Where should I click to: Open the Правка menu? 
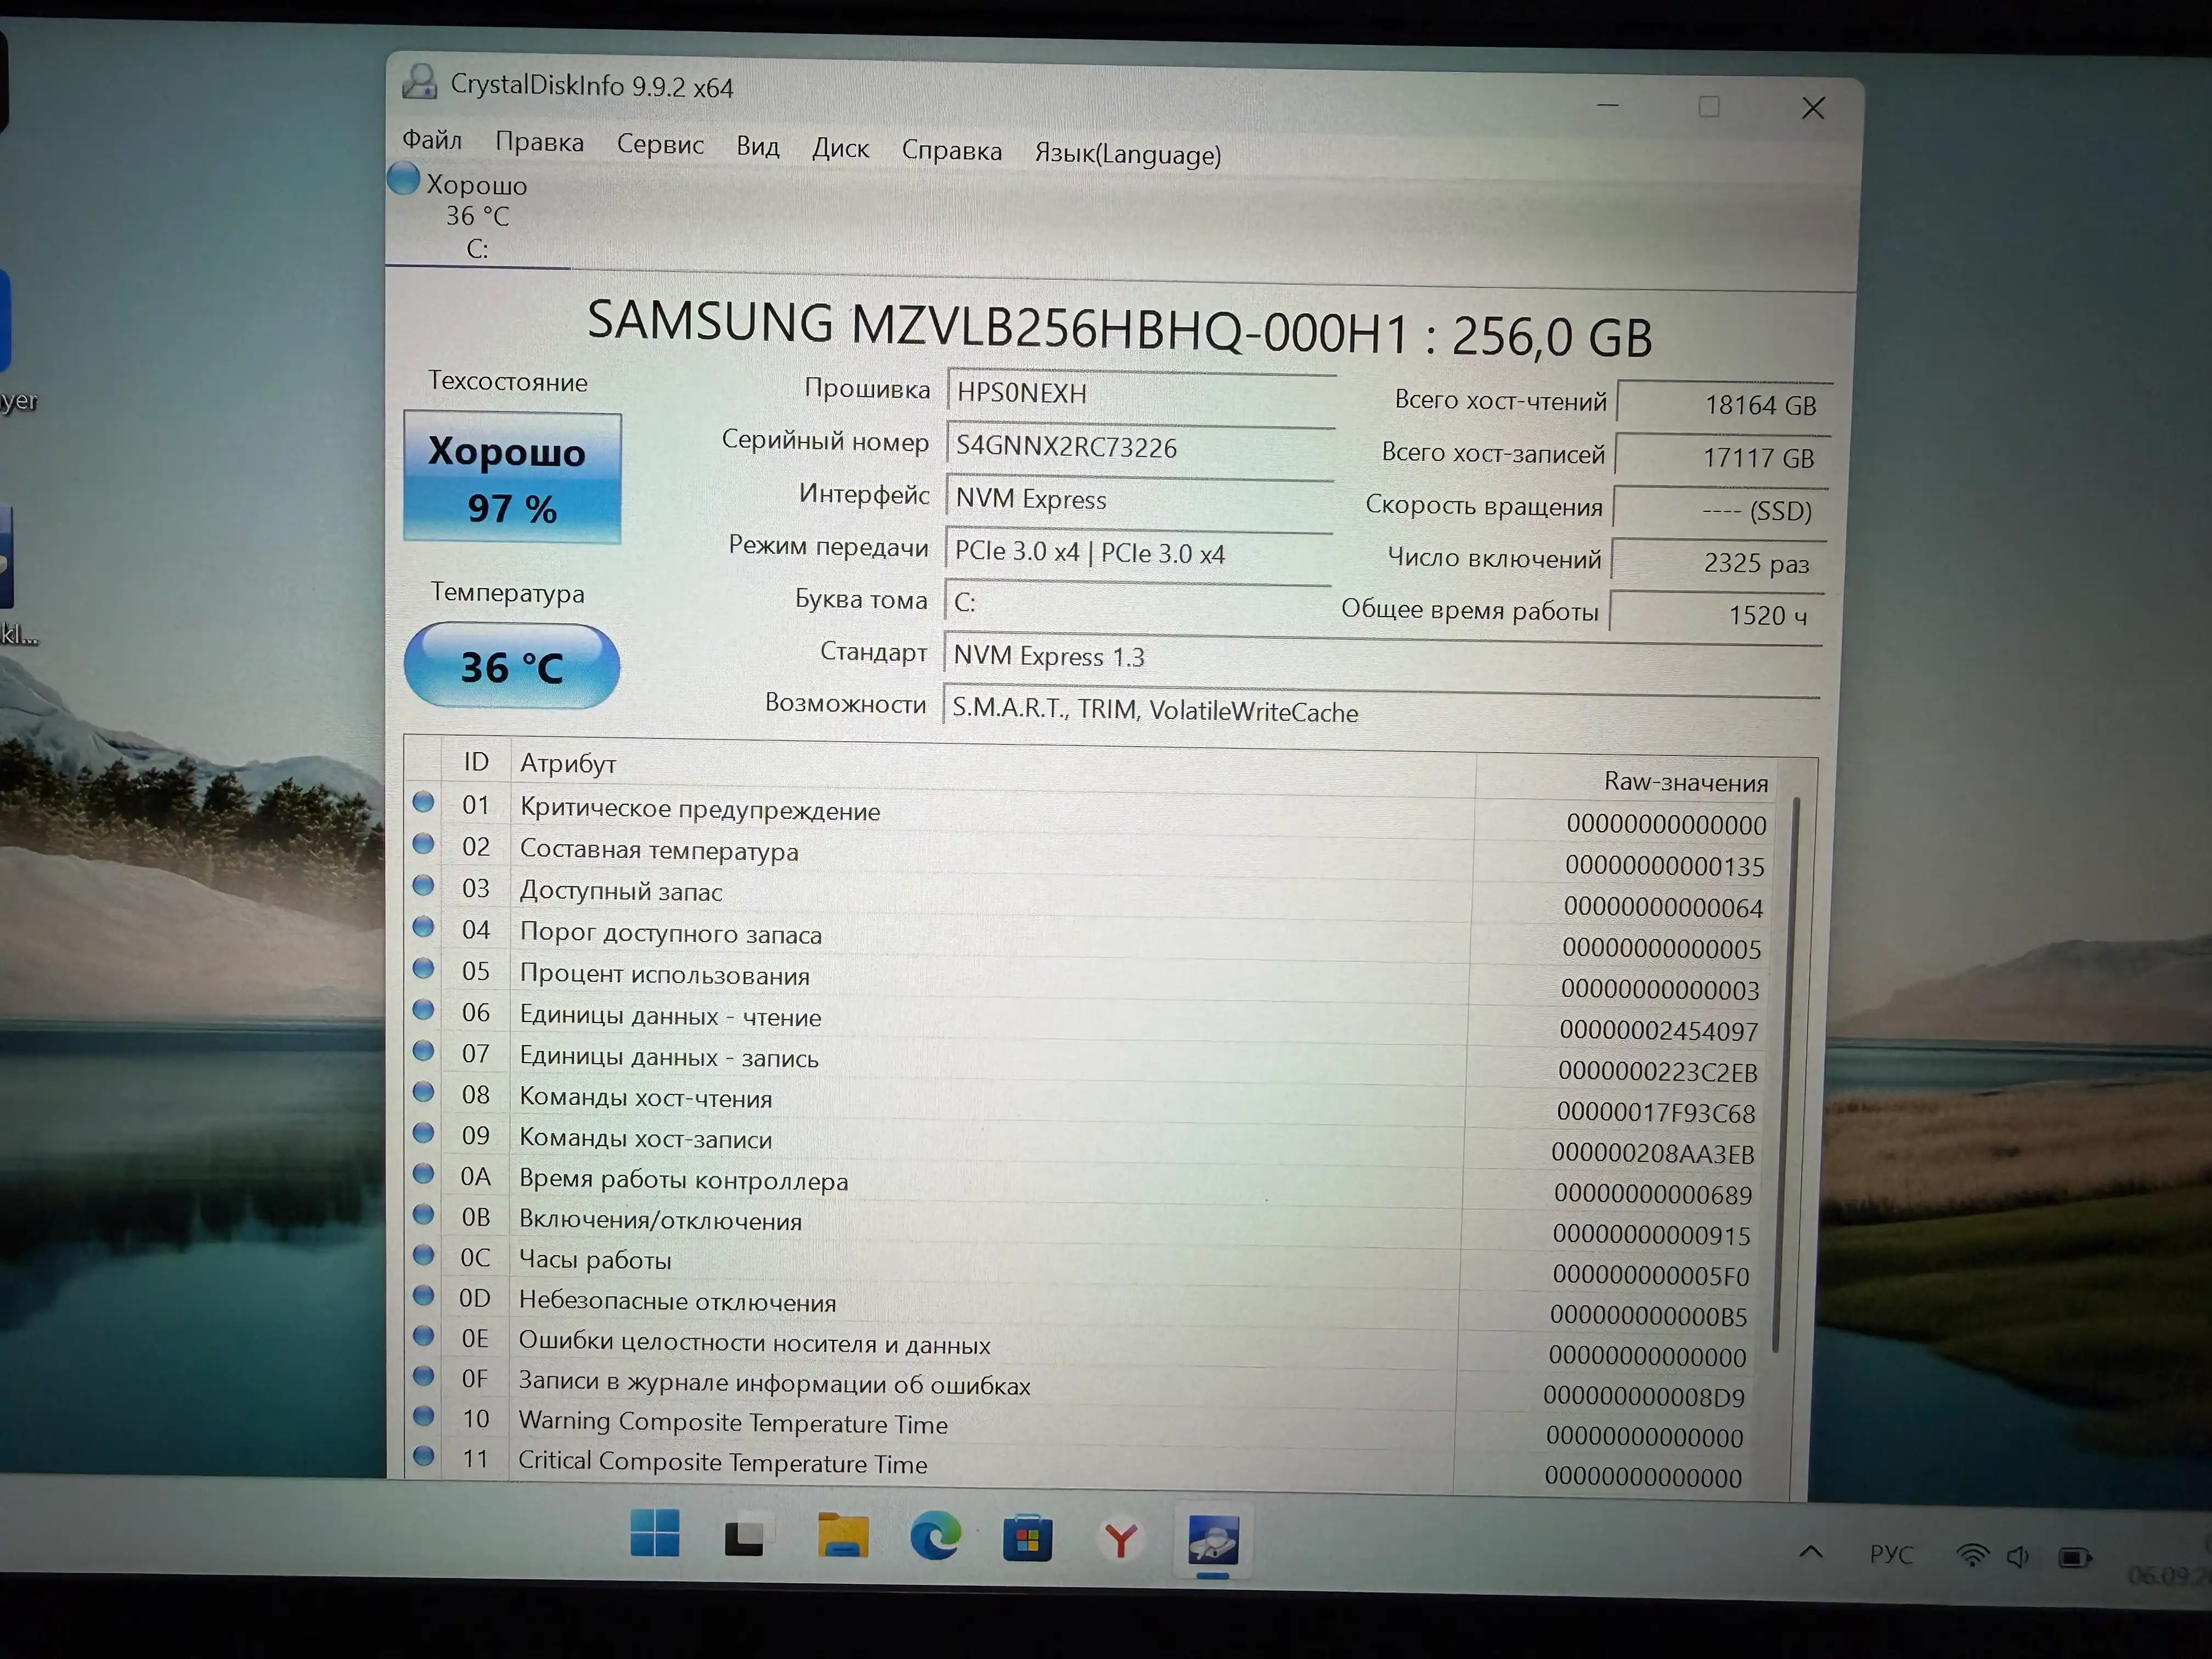click(539, 143)
